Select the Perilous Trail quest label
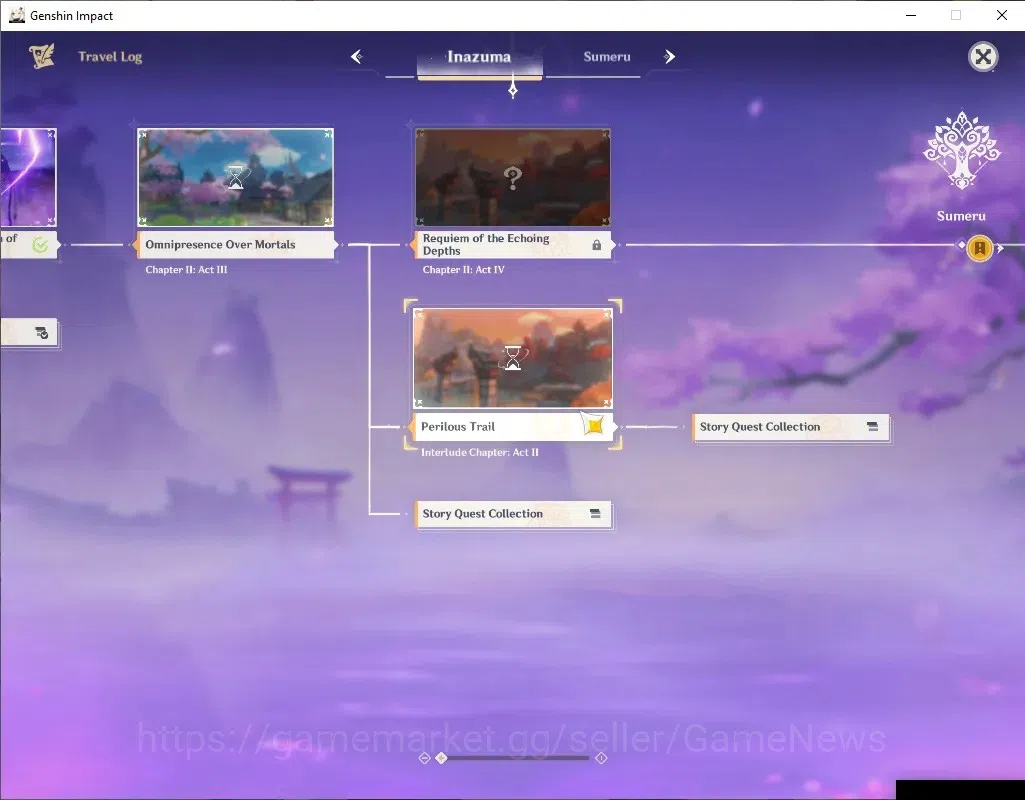1025x800 pixels. pos(512,427)
